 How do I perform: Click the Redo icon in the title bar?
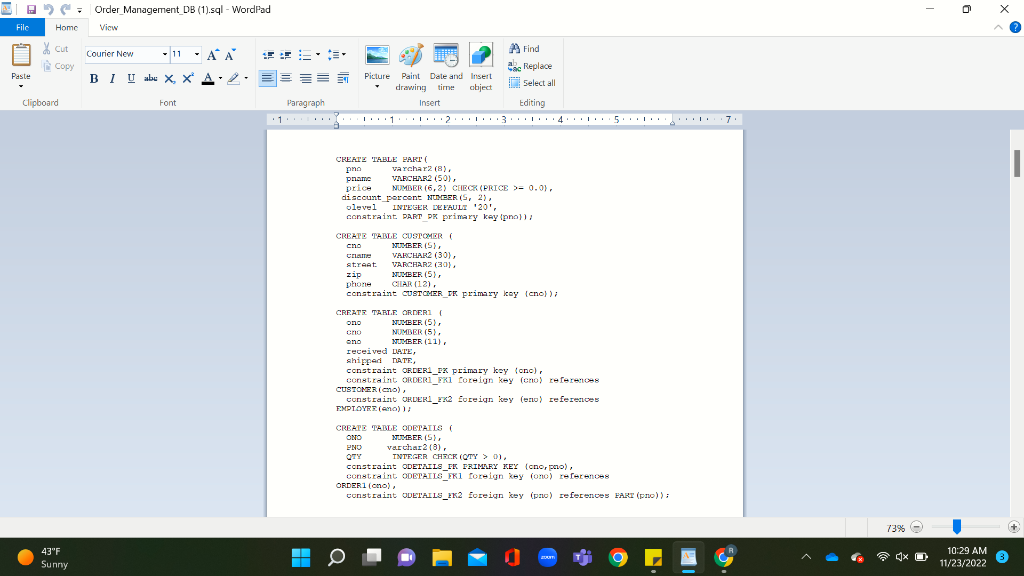point(65,10)
